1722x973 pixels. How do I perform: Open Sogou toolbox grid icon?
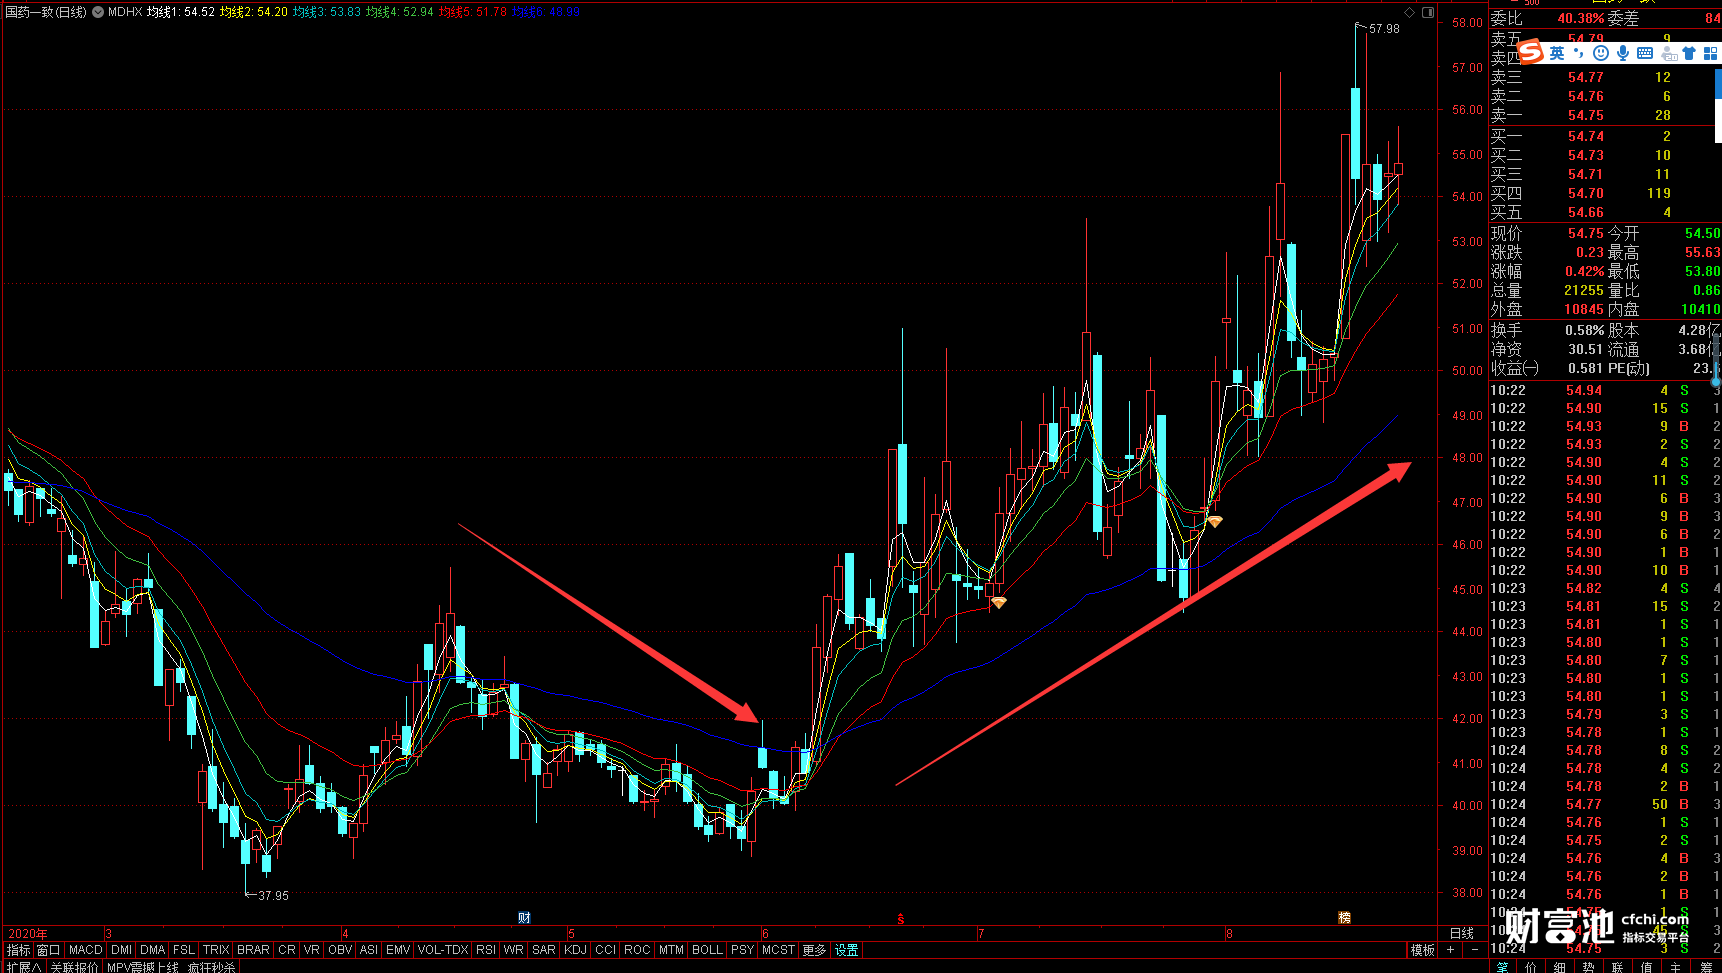[1710, 53]
